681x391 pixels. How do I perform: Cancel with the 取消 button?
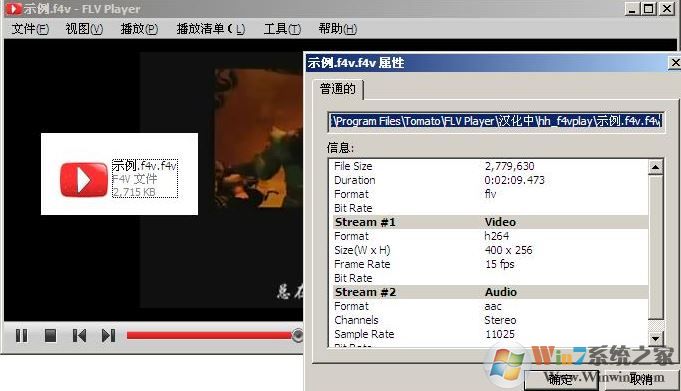click(641, 379)
